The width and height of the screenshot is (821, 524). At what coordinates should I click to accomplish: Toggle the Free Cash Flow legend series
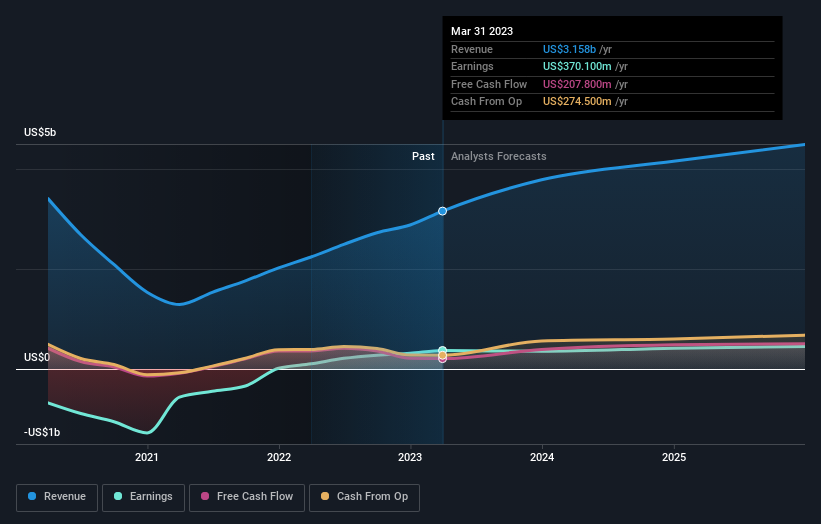pyautogui.click(x=247, y=497)
